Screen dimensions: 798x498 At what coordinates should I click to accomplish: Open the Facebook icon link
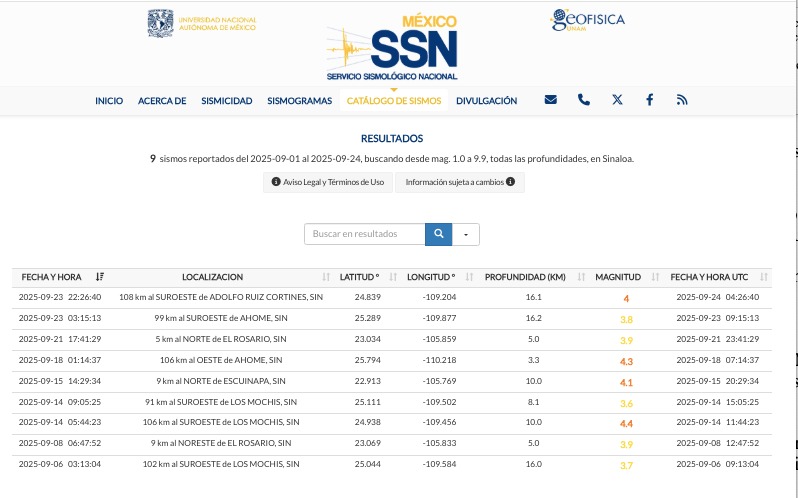click(649, 100)
